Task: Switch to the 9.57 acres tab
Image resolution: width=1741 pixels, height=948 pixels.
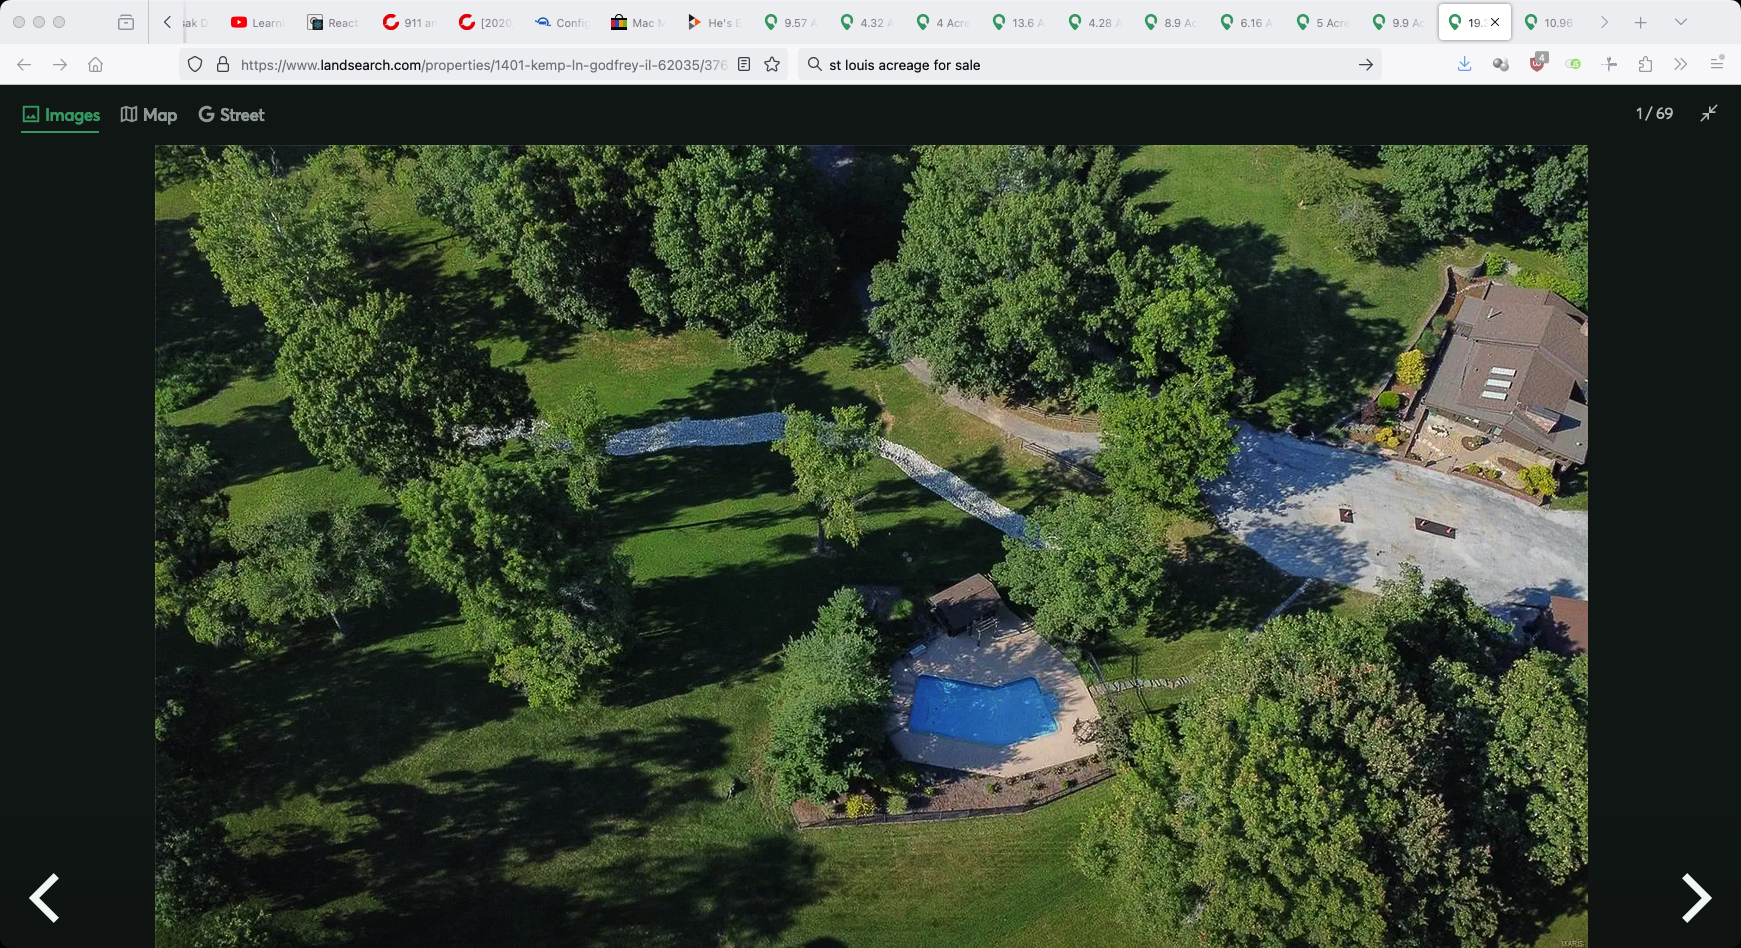Action: point(789,22)
